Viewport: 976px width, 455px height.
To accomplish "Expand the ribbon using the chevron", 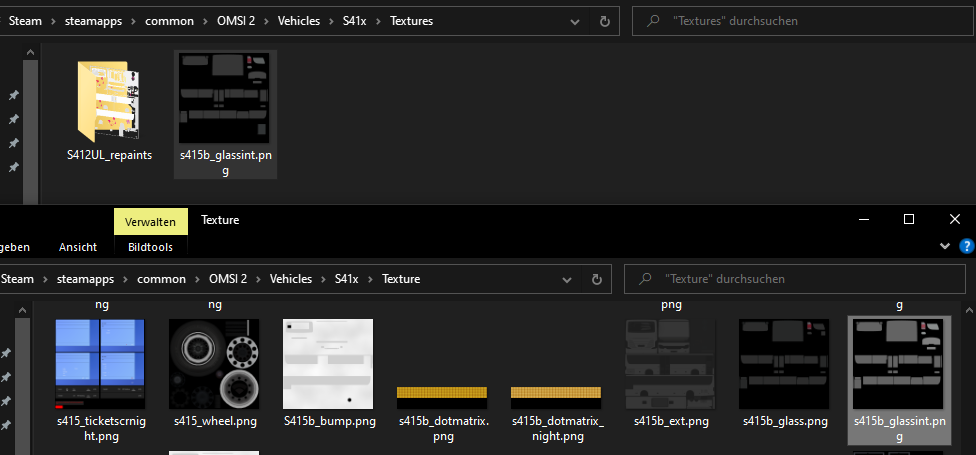I will pos(946,246).
